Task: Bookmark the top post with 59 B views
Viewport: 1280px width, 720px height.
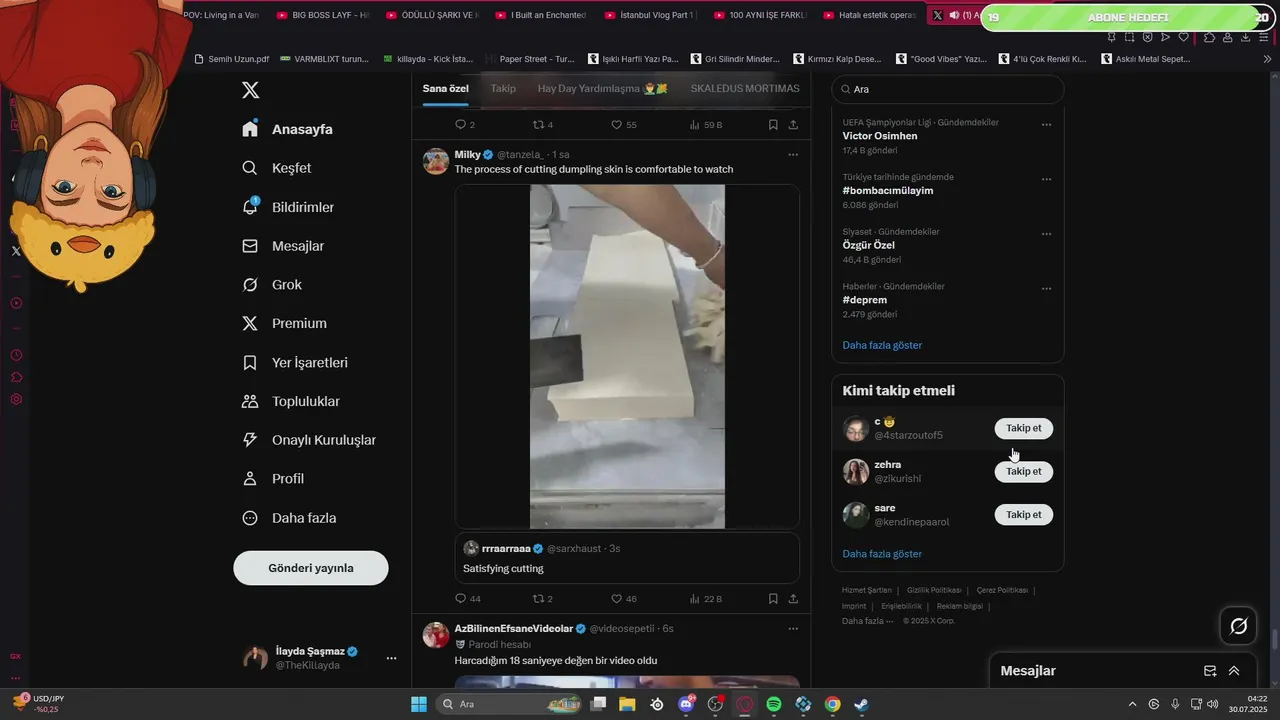Action: [773, 125]
